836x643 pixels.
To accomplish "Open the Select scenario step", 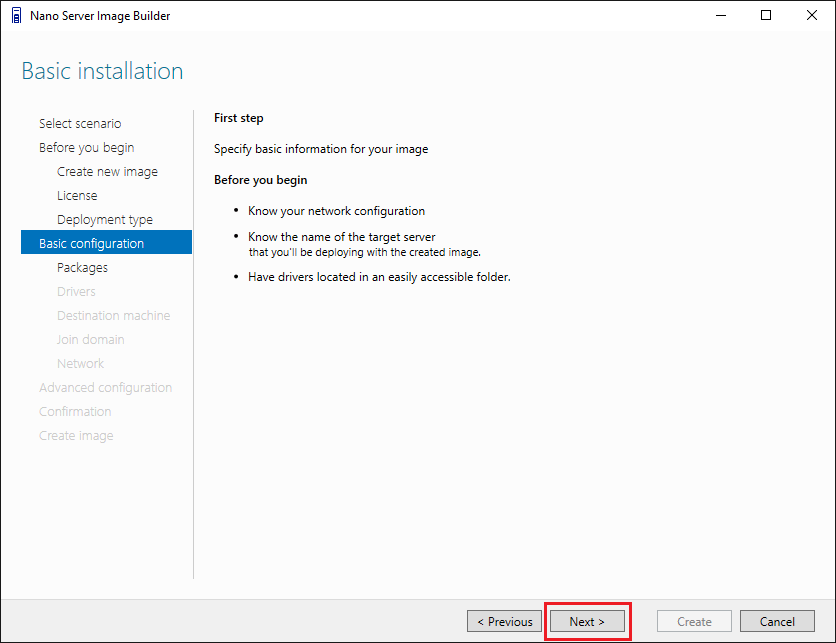I will (80, 124).
